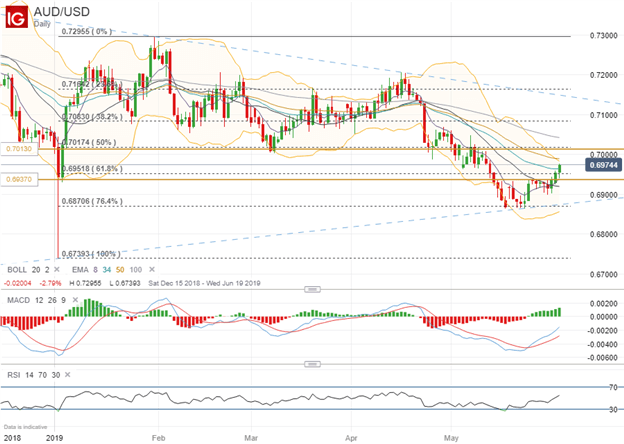The height and width of the screenshot is (444, 624).
Task: Click the Mar date axis label
Action: click(251, 438)
